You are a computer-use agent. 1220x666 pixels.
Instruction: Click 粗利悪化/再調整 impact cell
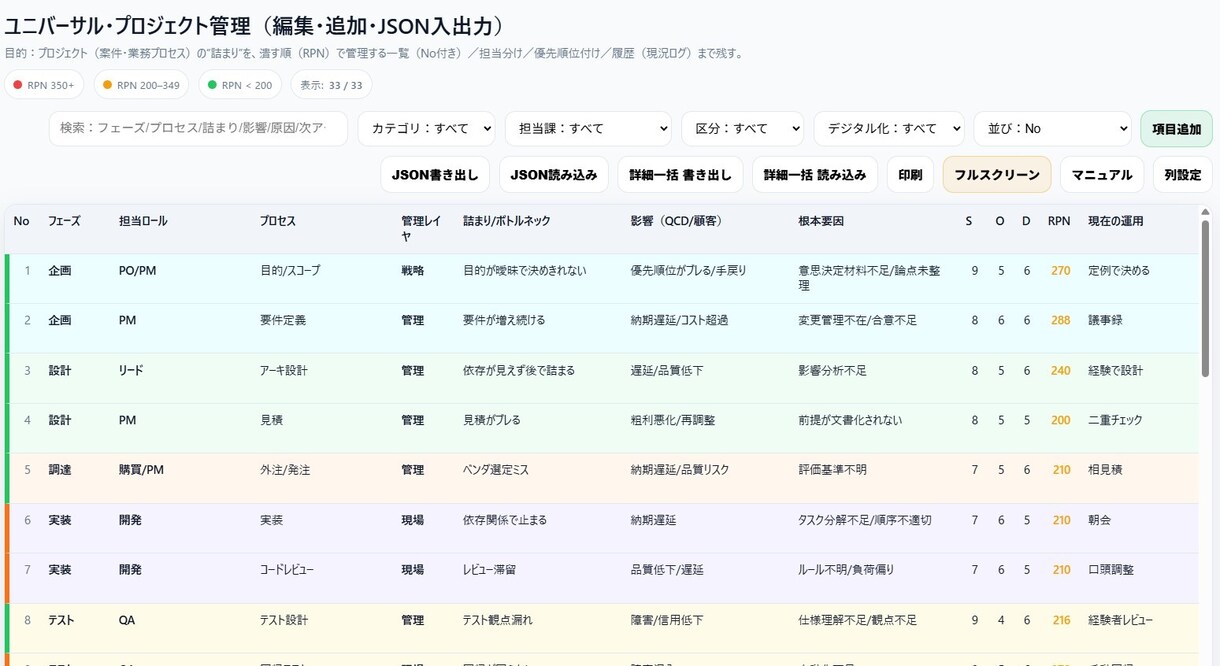pyautogui.click(x=673, y=421)
